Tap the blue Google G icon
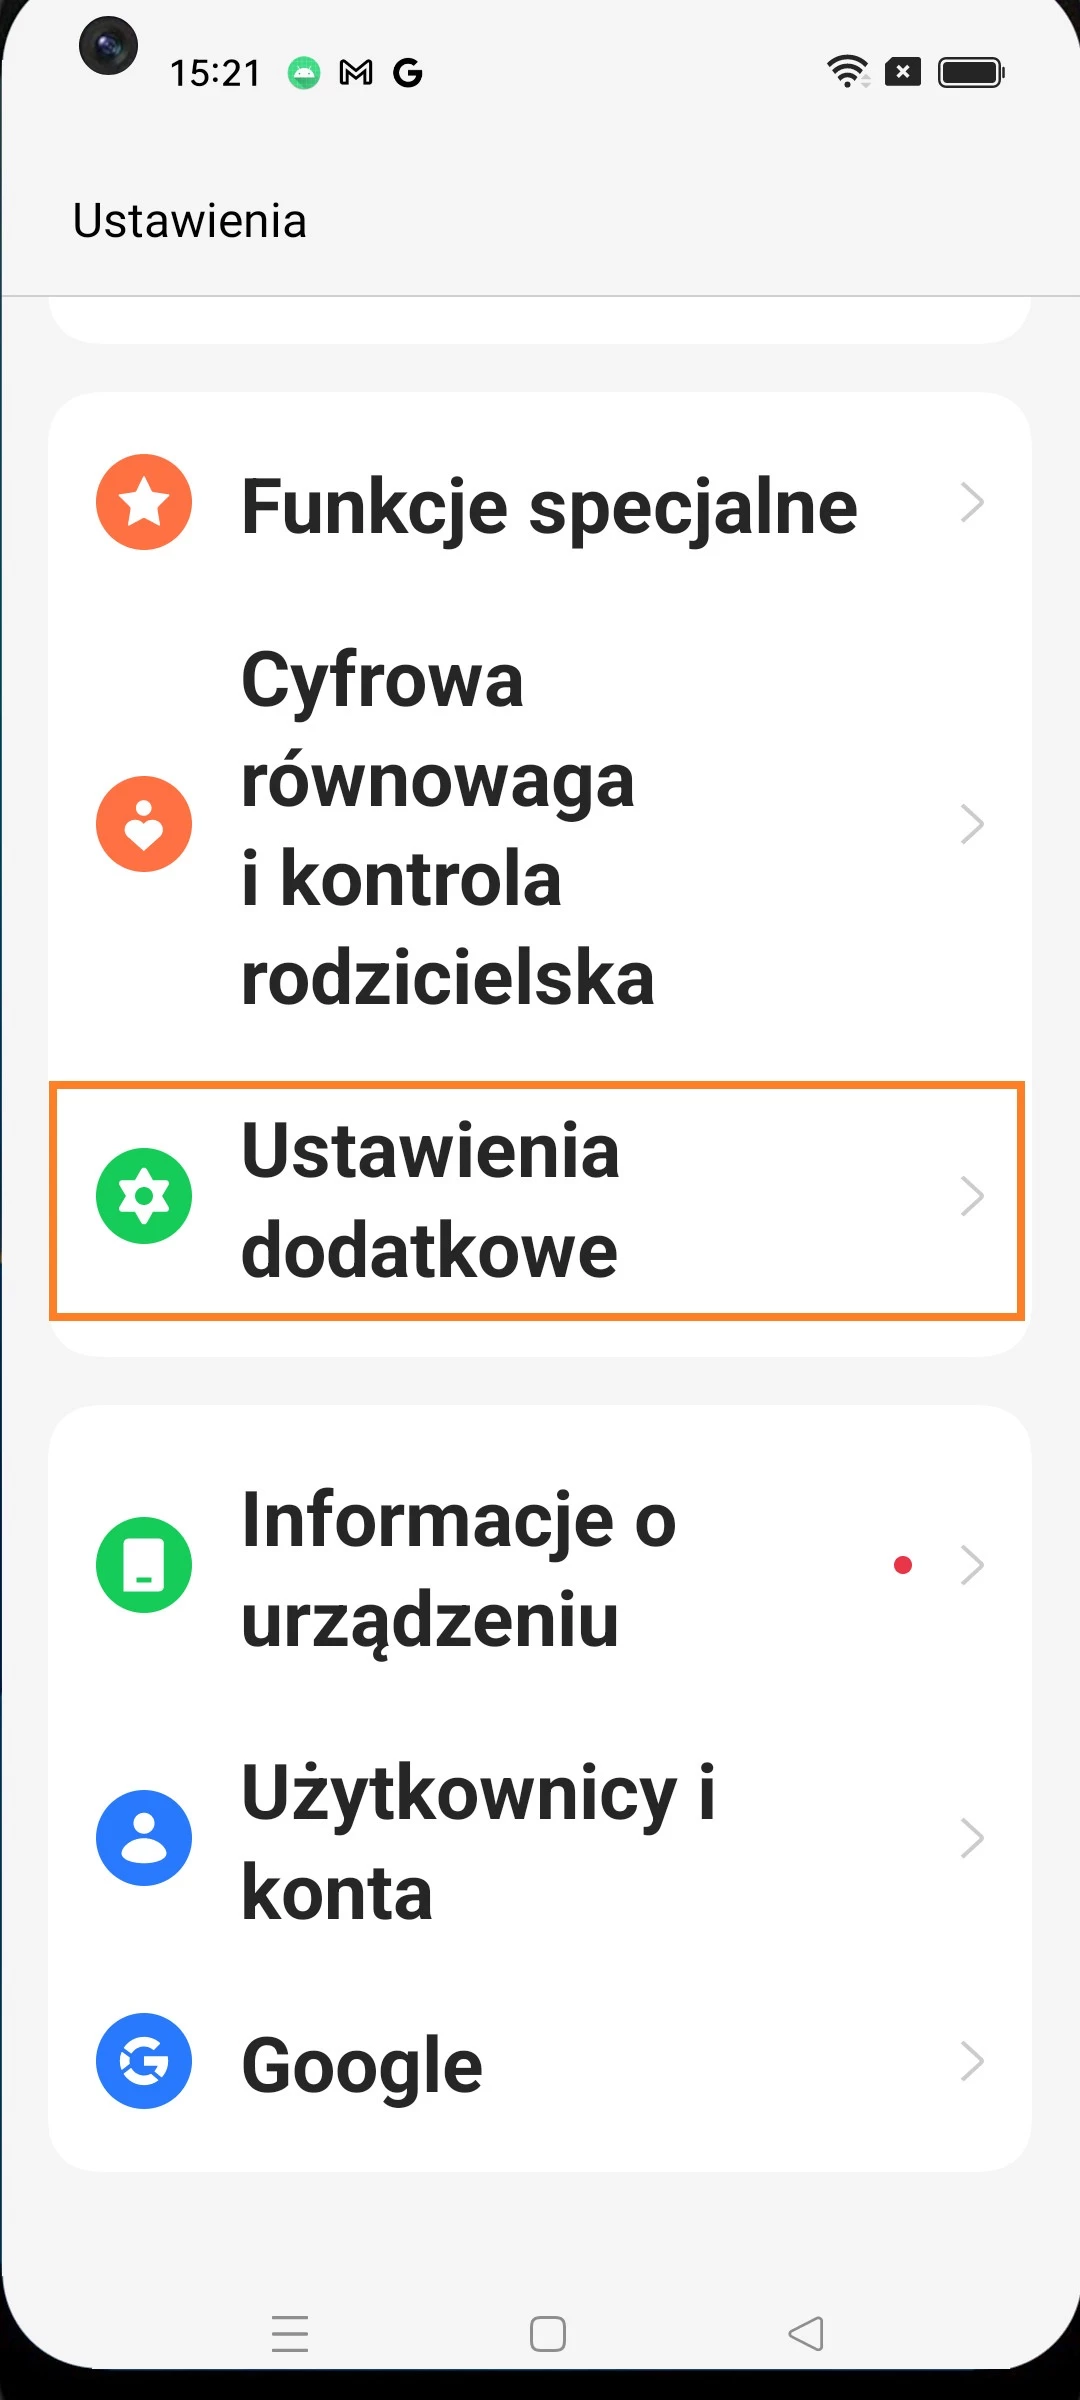 click(144, 2061)
